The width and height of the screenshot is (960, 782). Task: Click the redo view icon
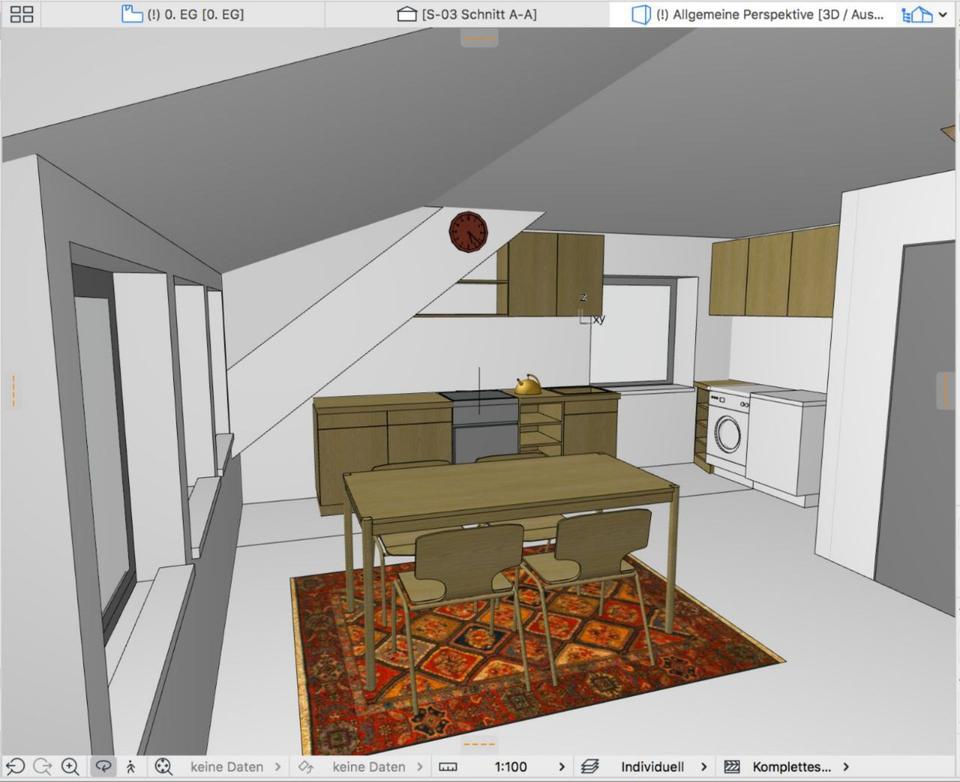click(42, 767)
